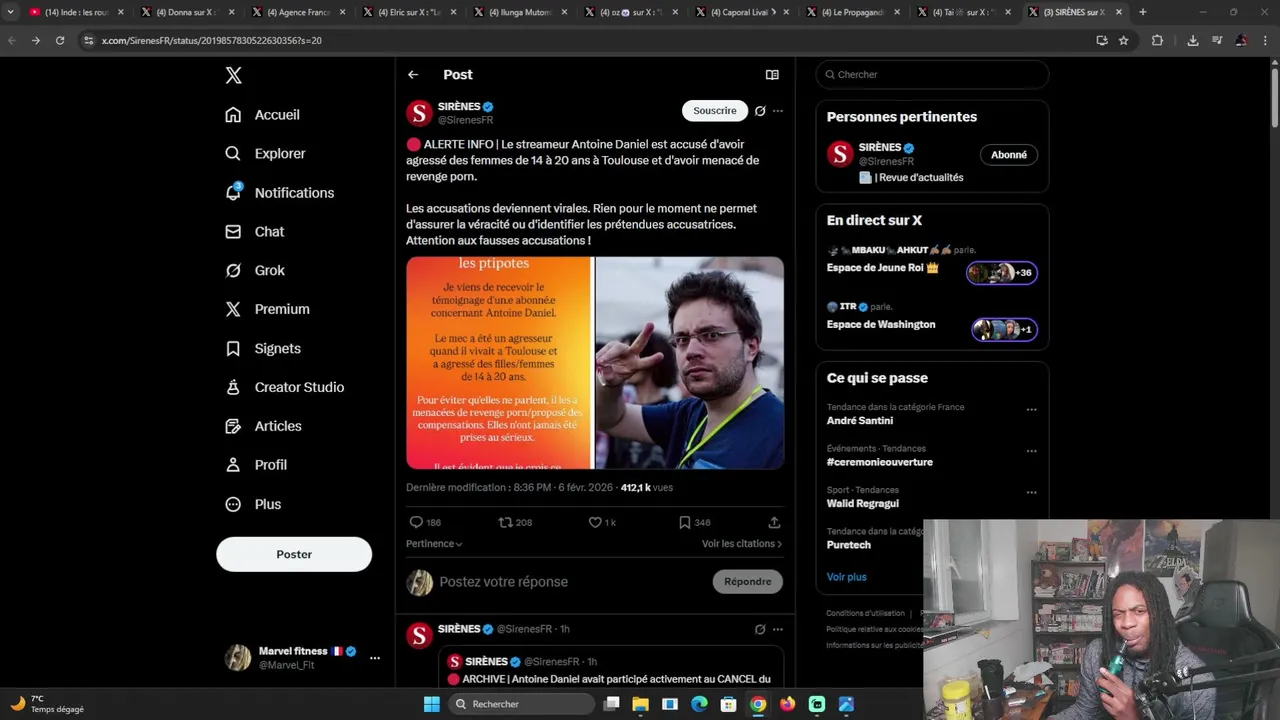Open Chrome extensions puzzle icon
This screenshot has width=1280, height=720.
[1157, 41]
